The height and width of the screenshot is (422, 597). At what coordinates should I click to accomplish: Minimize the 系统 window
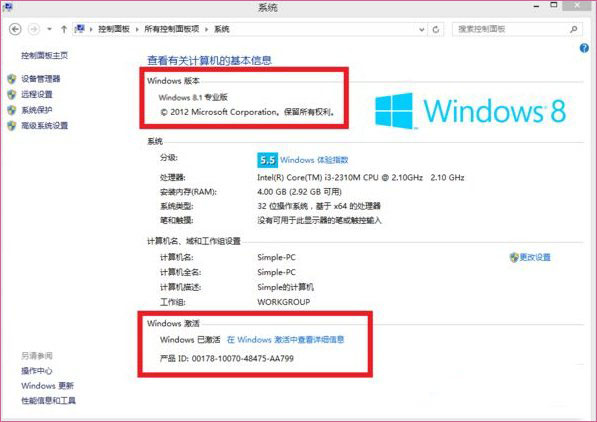(x=536, y=6)
